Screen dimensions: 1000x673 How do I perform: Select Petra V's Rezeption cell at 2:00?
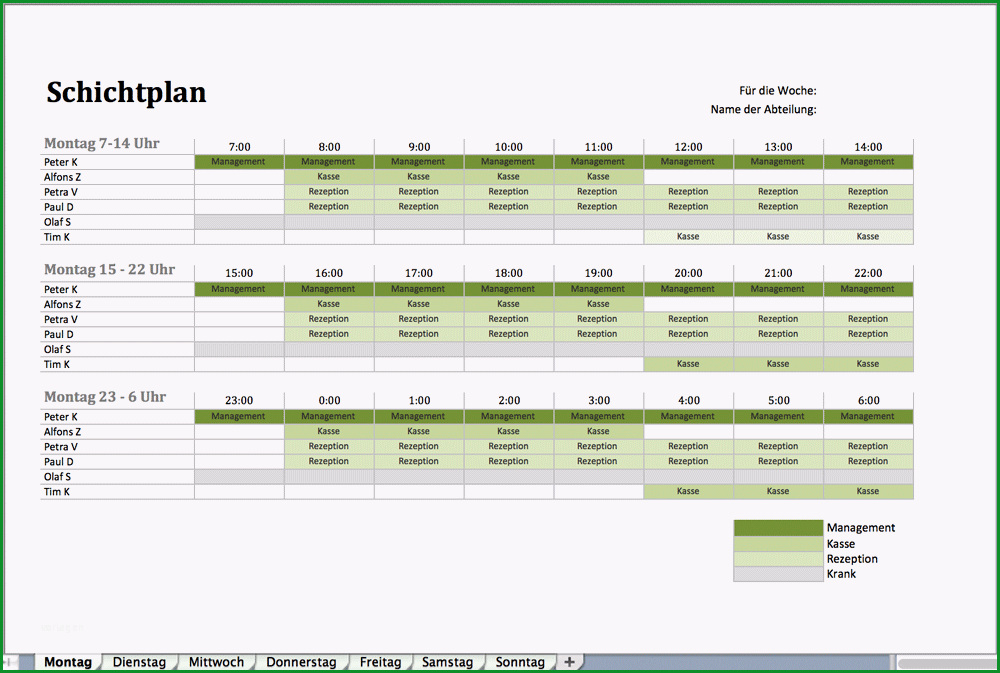508,447
